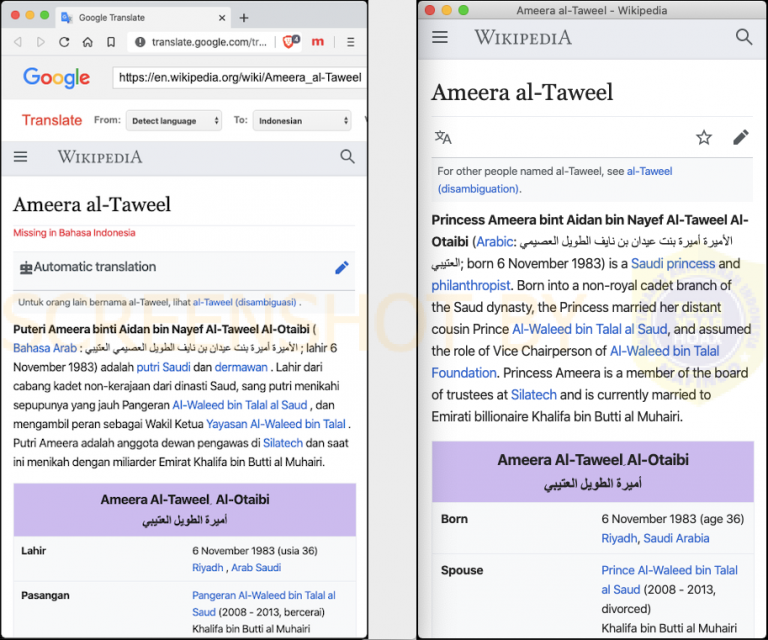Click the Automatic translation robot icon
Screen dimensions: 768x640
[x=25, y=267]
